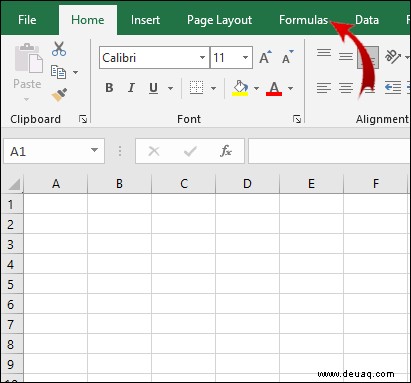411x383 pixels.
Task: Select column B header
Action: tap(119, 184)
